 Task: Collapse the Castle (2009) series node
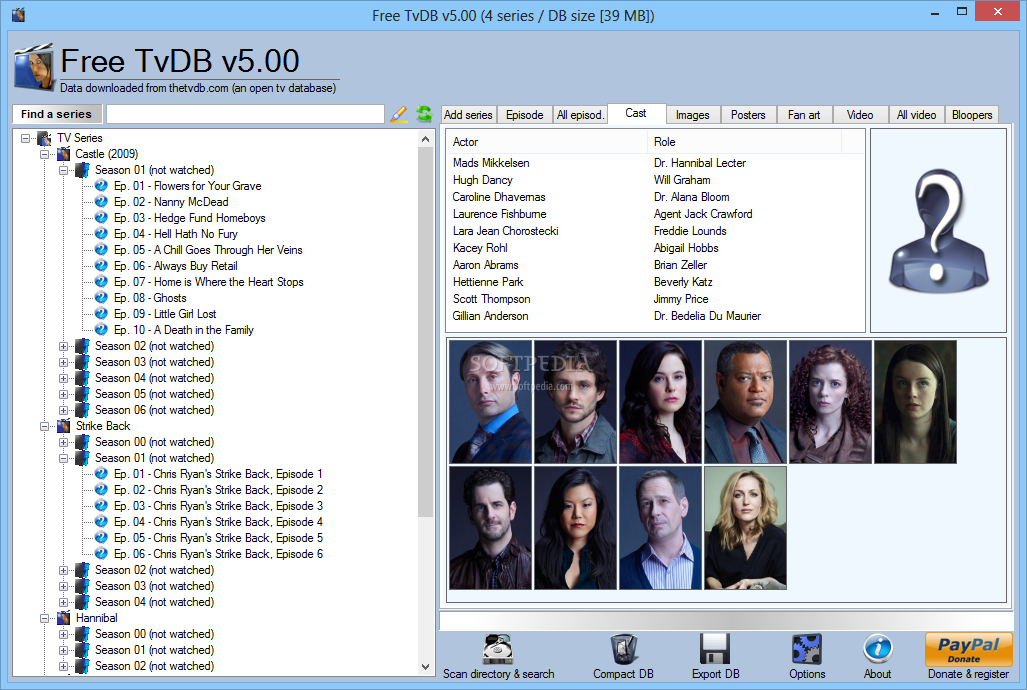pyautogui.click(x=45, y=155)
